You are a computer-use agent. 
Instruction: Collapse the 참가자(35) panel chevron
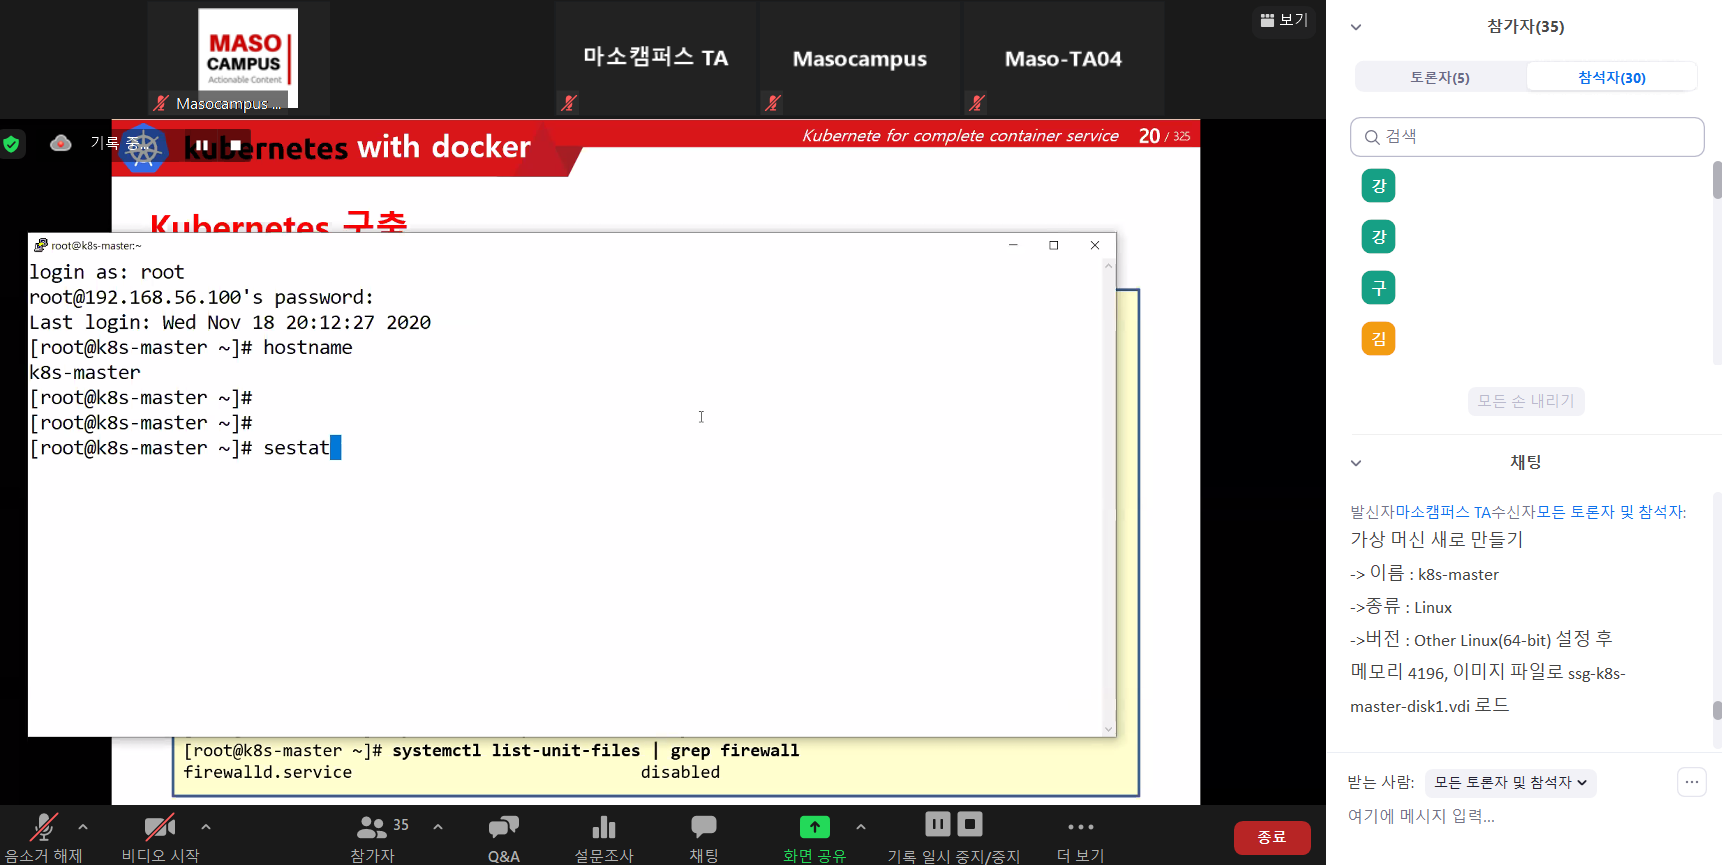(x=1356, y=27)
